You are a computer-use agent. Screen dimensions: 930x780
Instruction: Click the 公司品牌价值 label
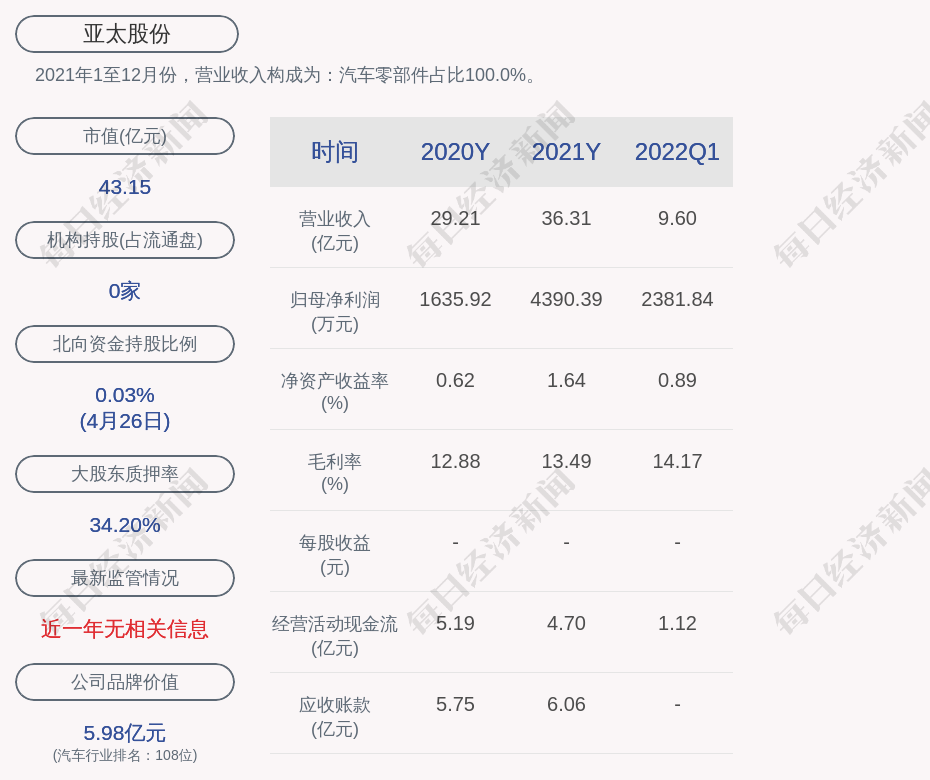tap(125, 682)
